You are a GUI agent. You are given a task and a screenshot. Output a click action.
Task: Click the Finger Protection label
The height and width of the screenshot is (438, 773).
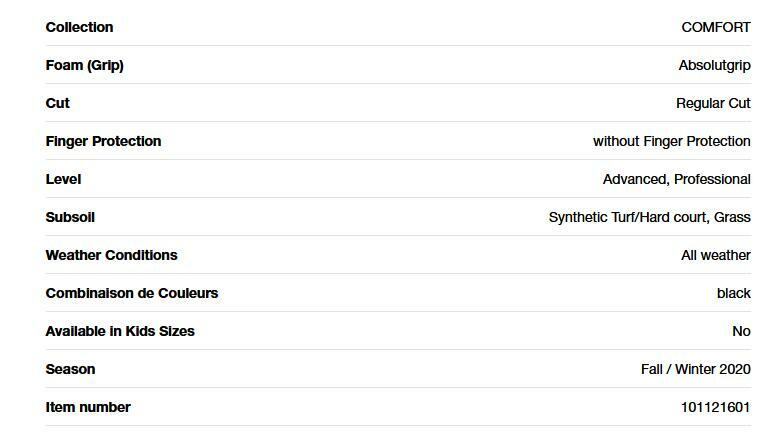coord(103,141)
